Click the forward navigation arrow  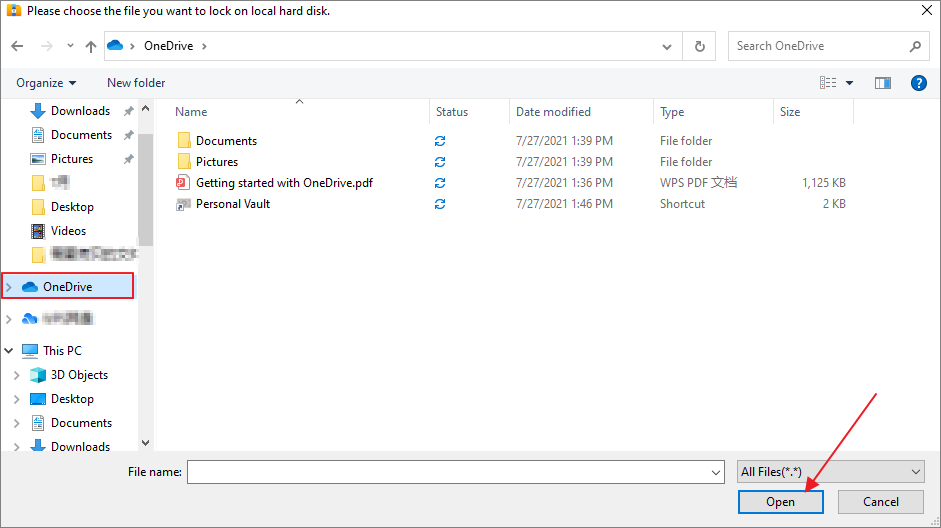pyautogui.click(x=46, y=46)
